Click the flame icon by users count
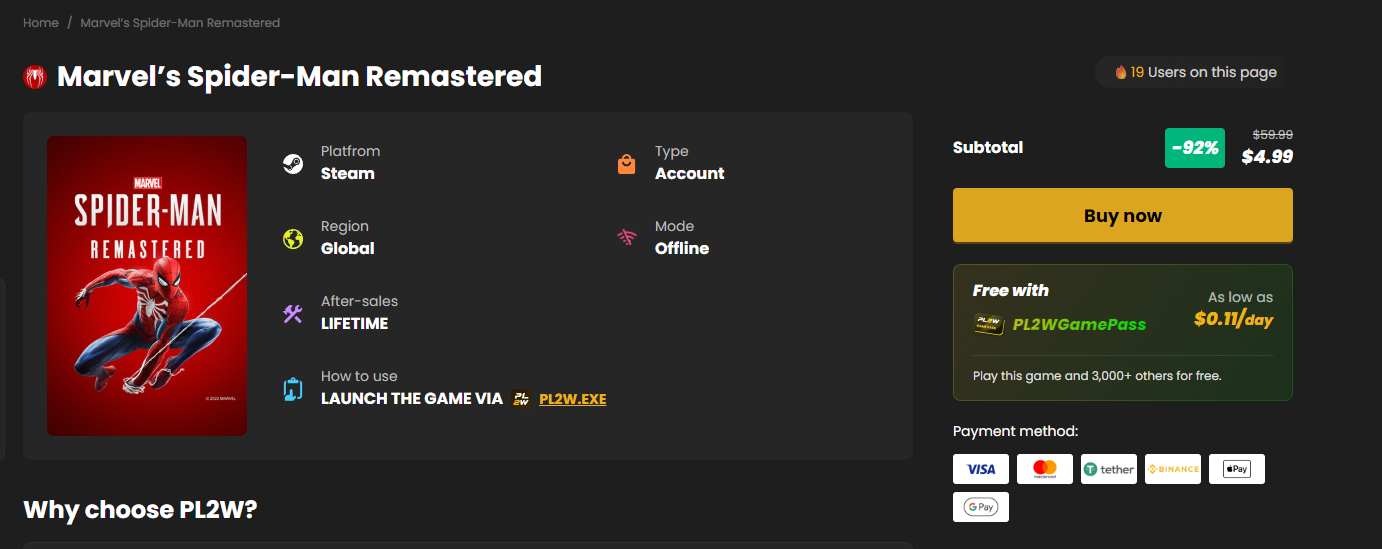Viewport: 1382px width, 549px height. pyautogui.click(x=1121, y=72)
